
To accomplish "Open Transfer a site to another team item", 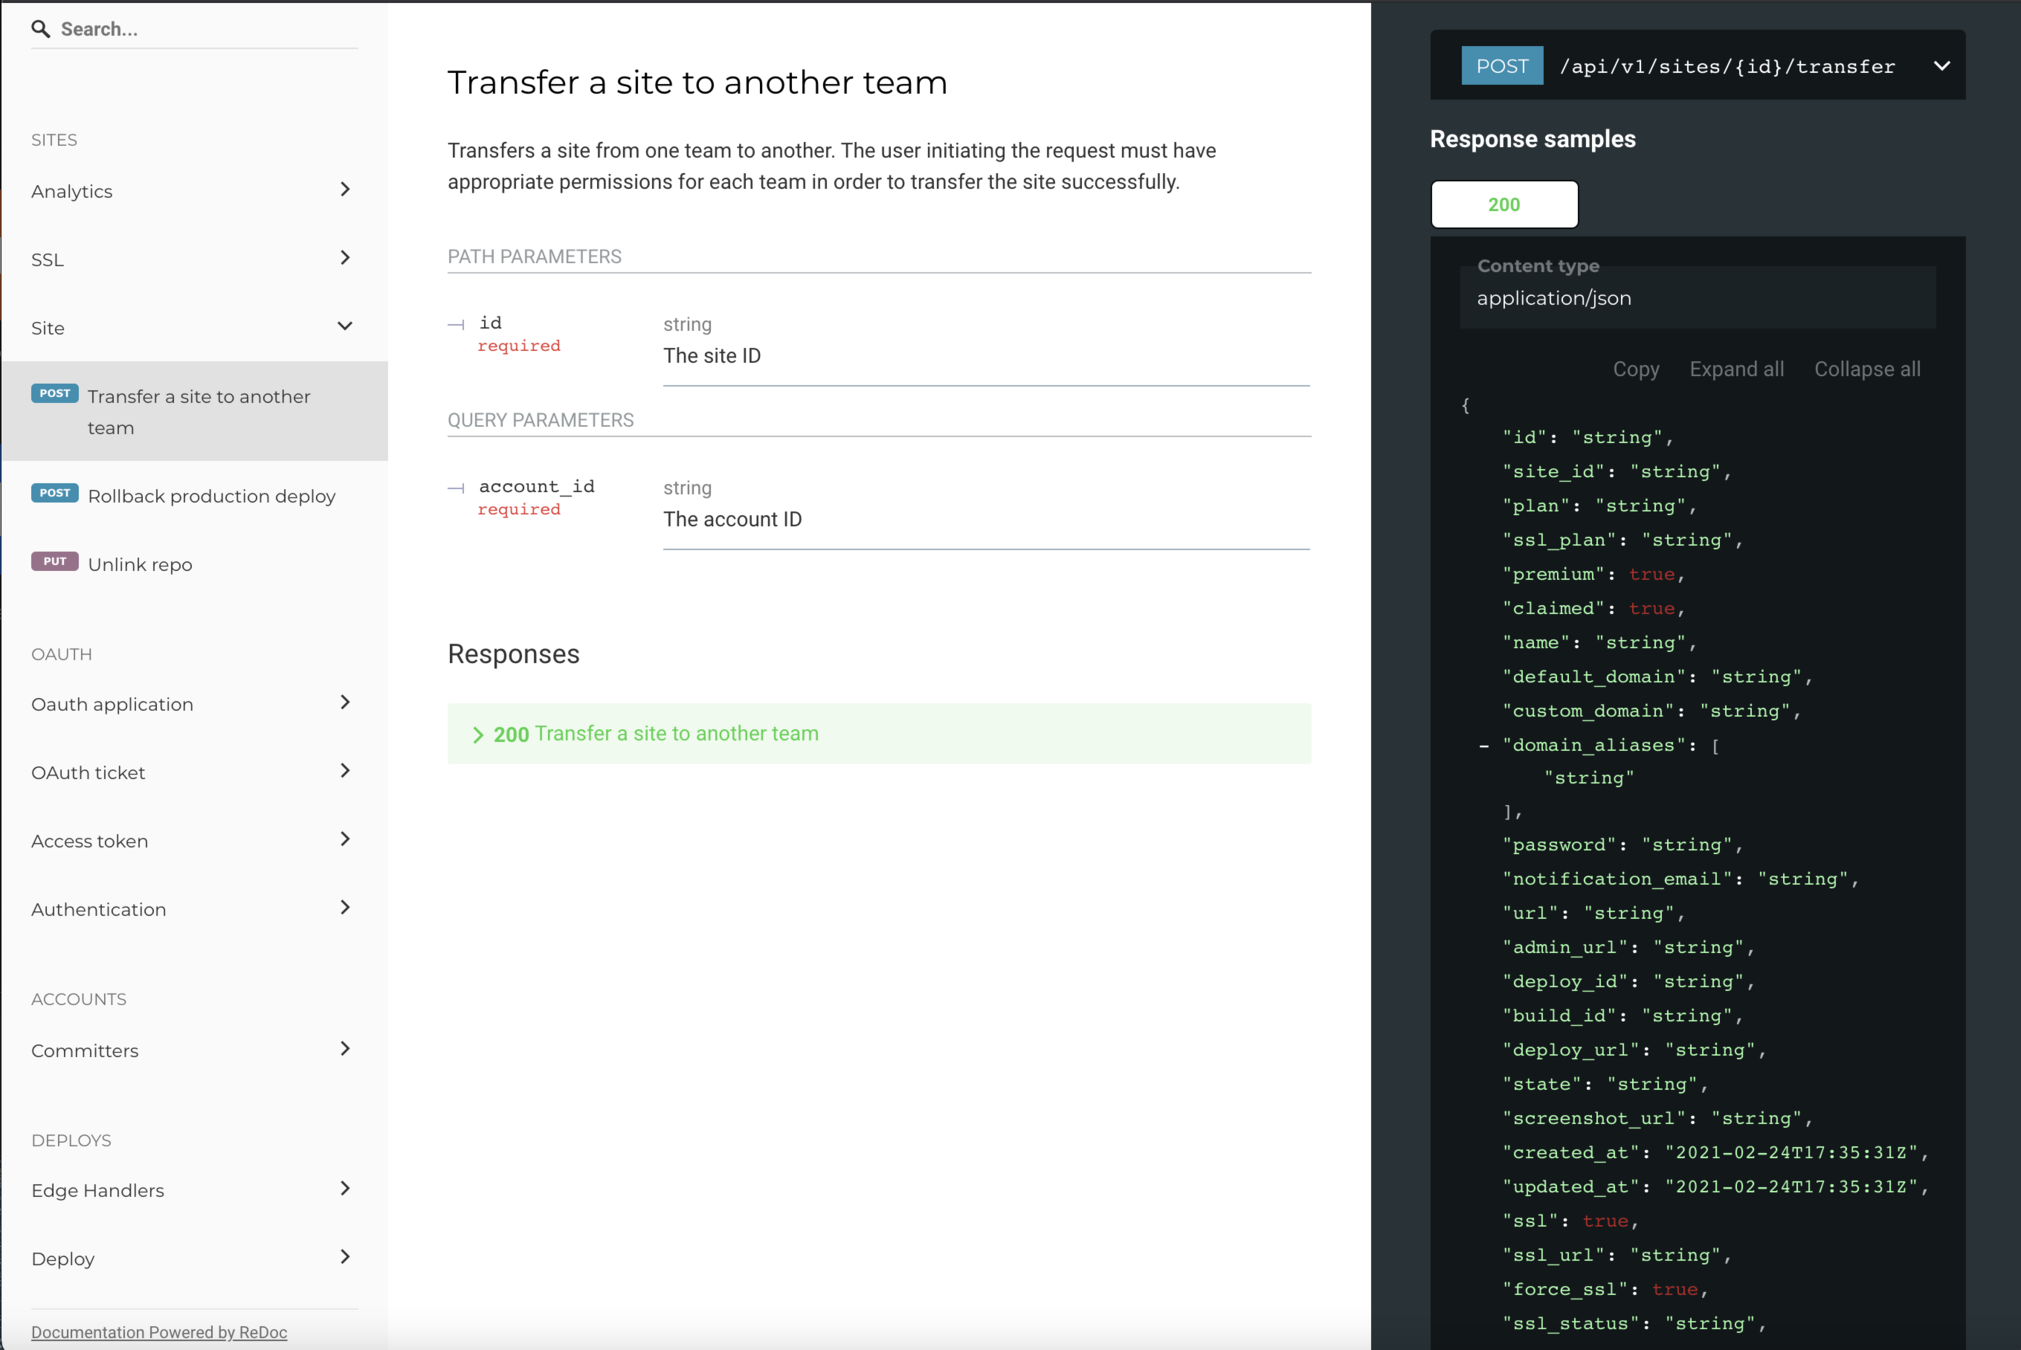I will pos(198,412).
